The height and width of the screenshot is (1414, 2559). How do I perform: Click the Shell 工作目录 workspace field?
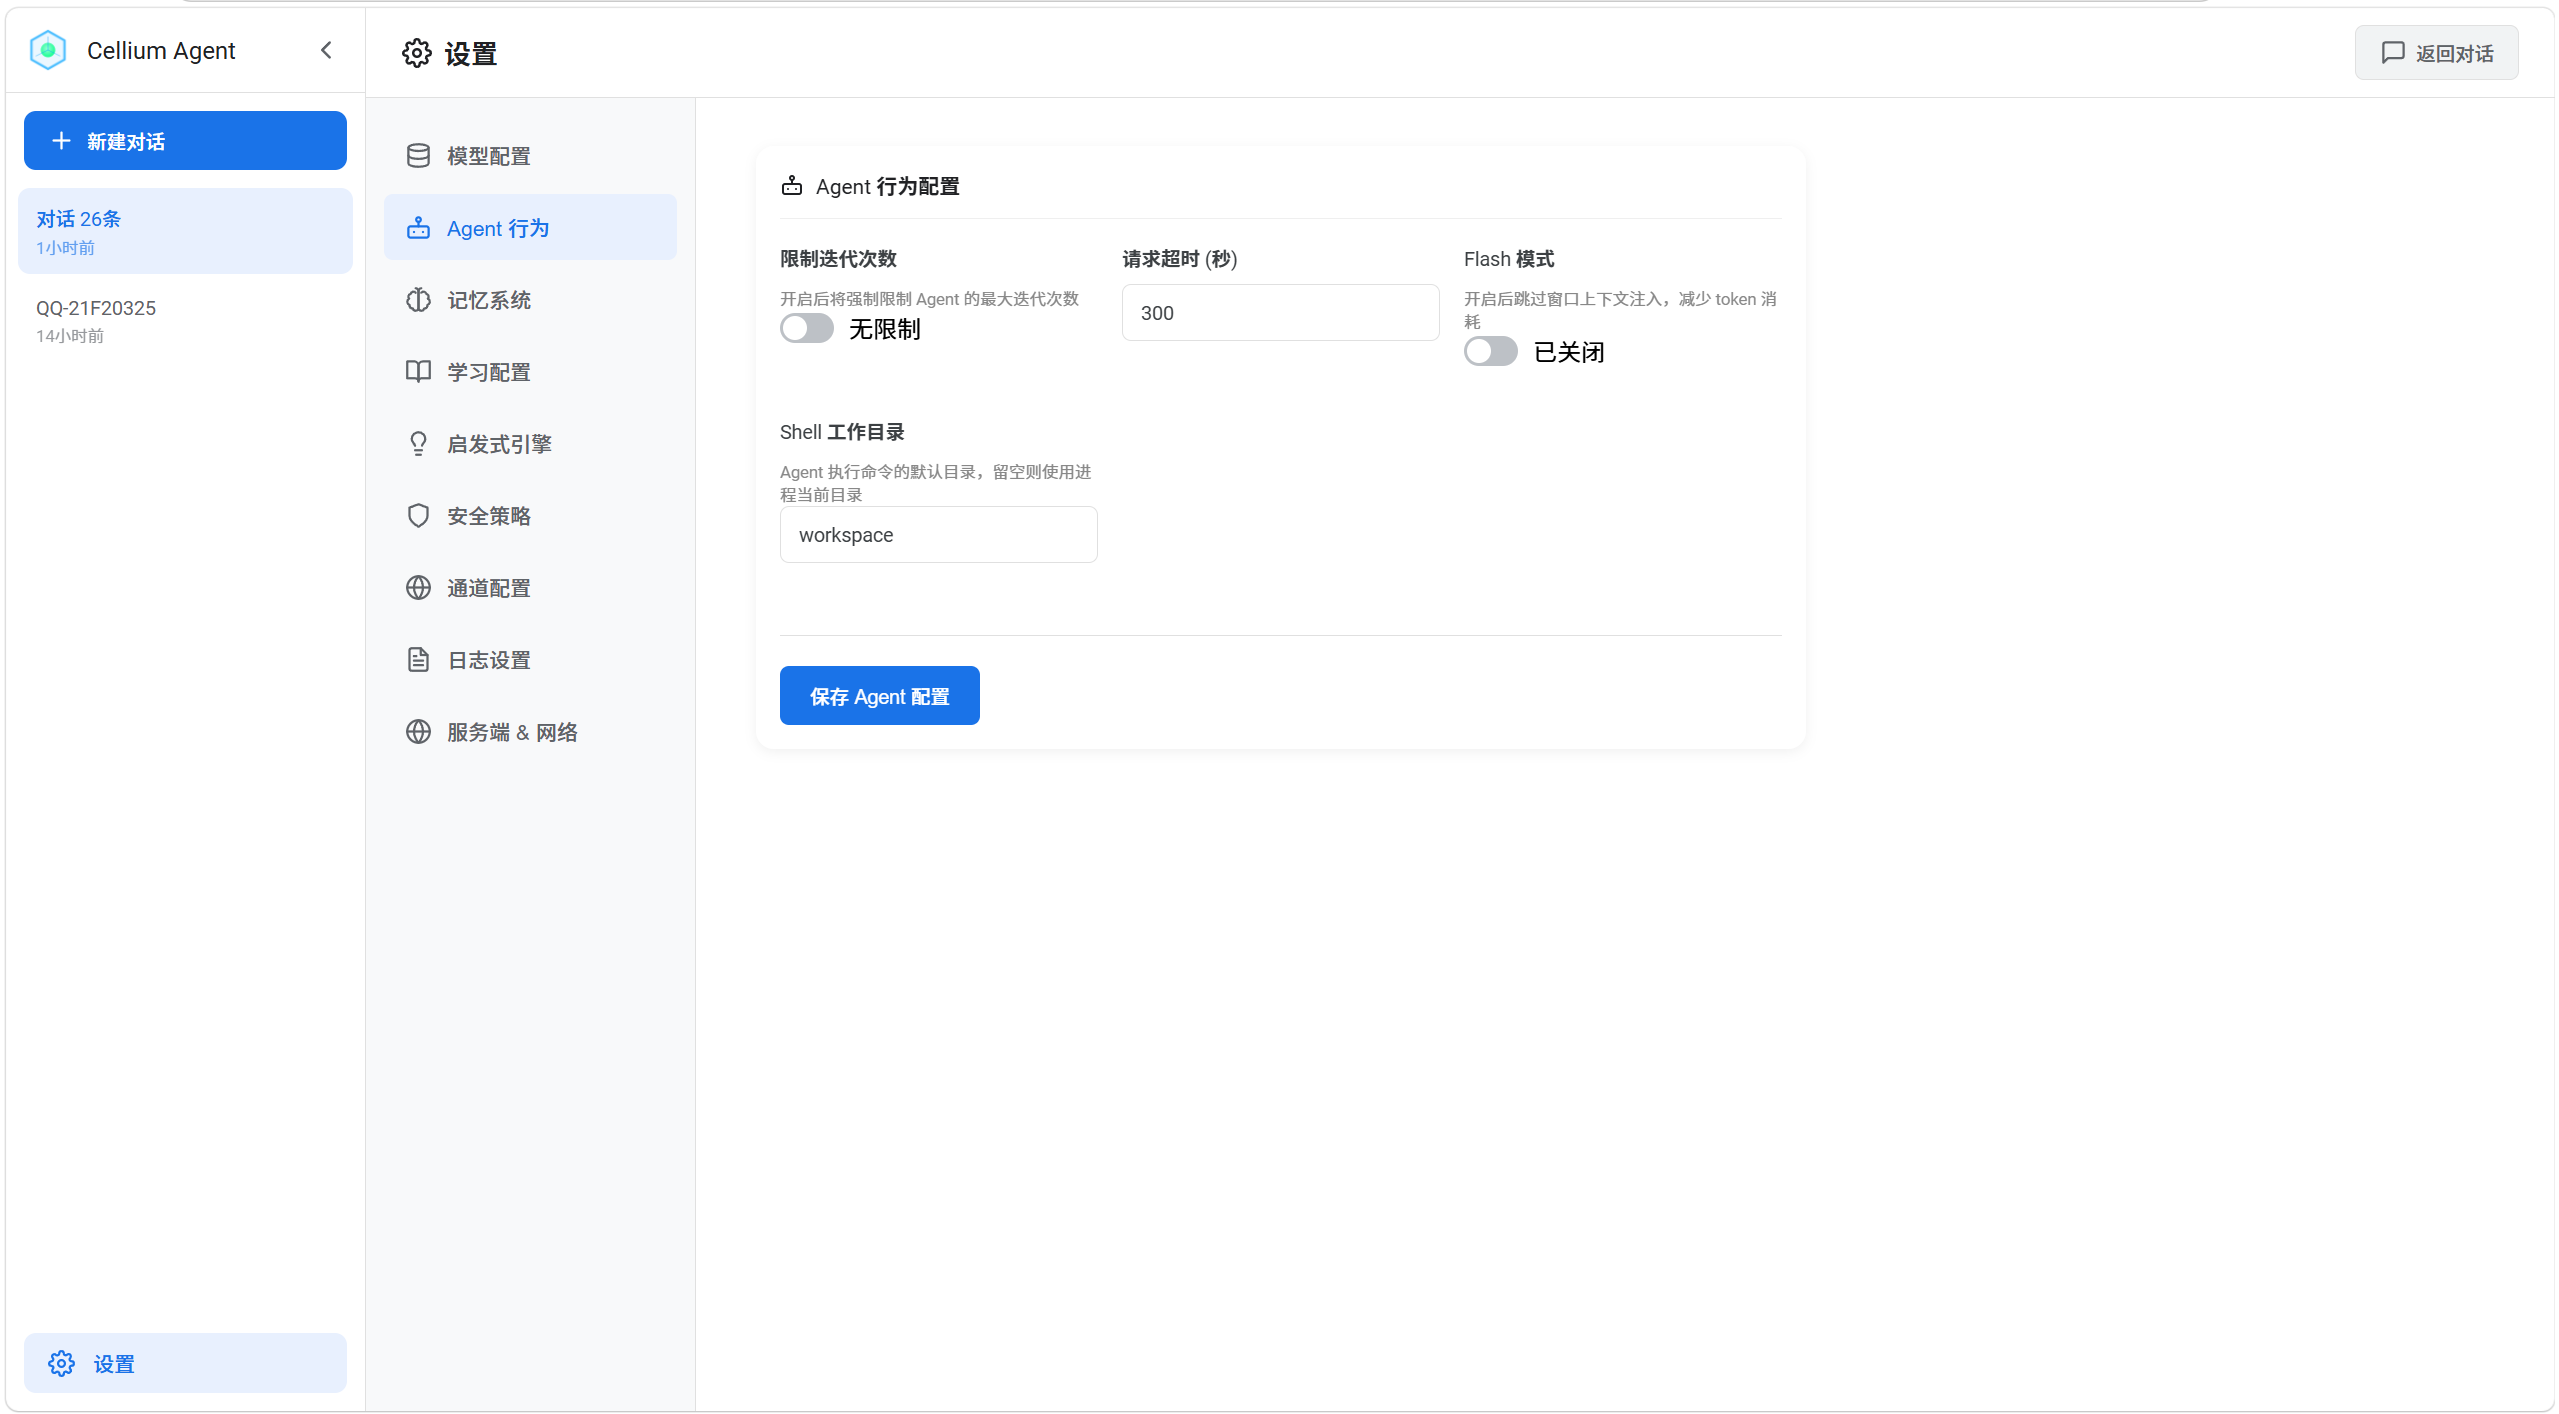(x=938, y=535)
